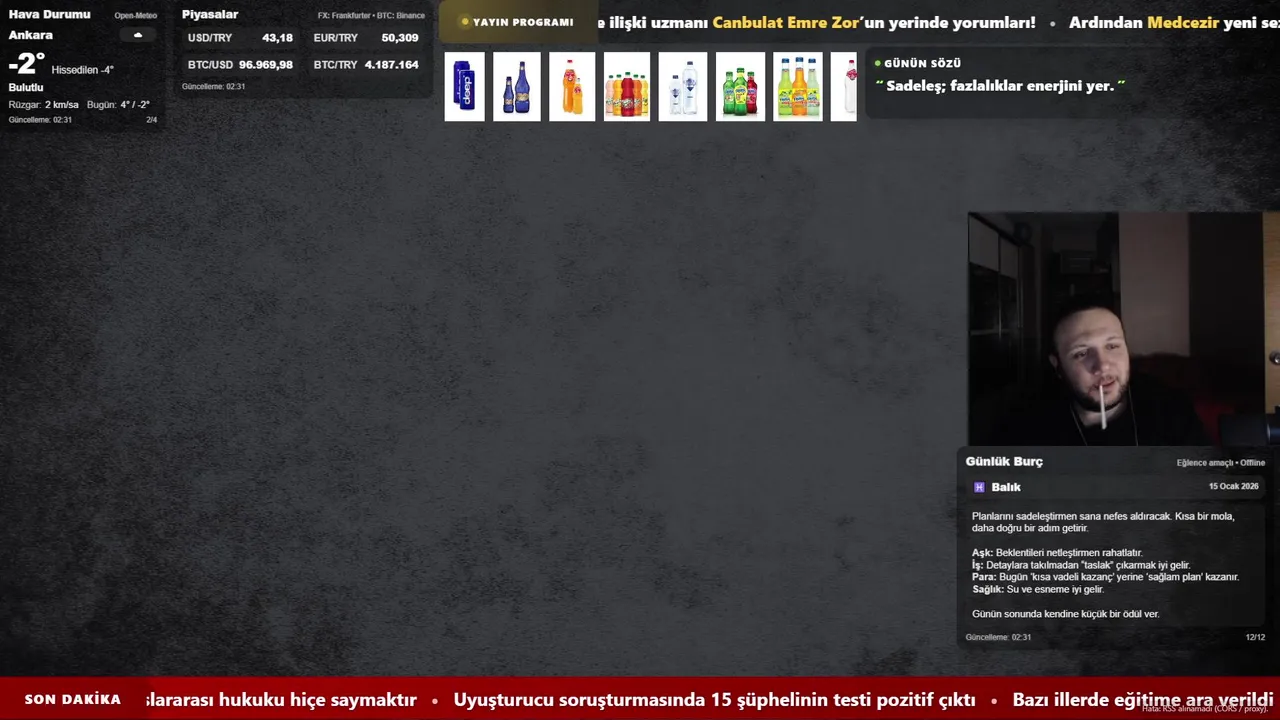
Task: Click the '15 Ocak 2026' date
Action: pos(1234,486)
